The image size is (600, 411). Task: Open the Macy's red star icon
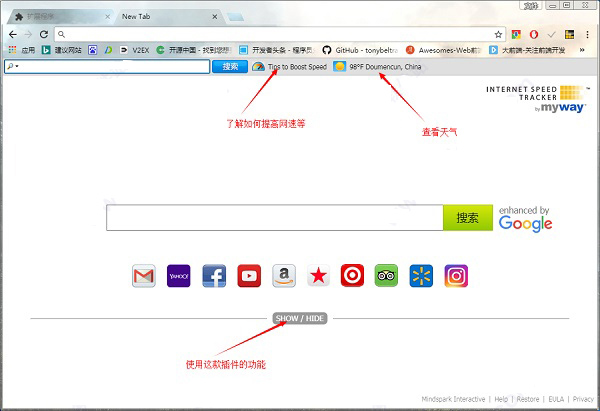tap(318, 276)
